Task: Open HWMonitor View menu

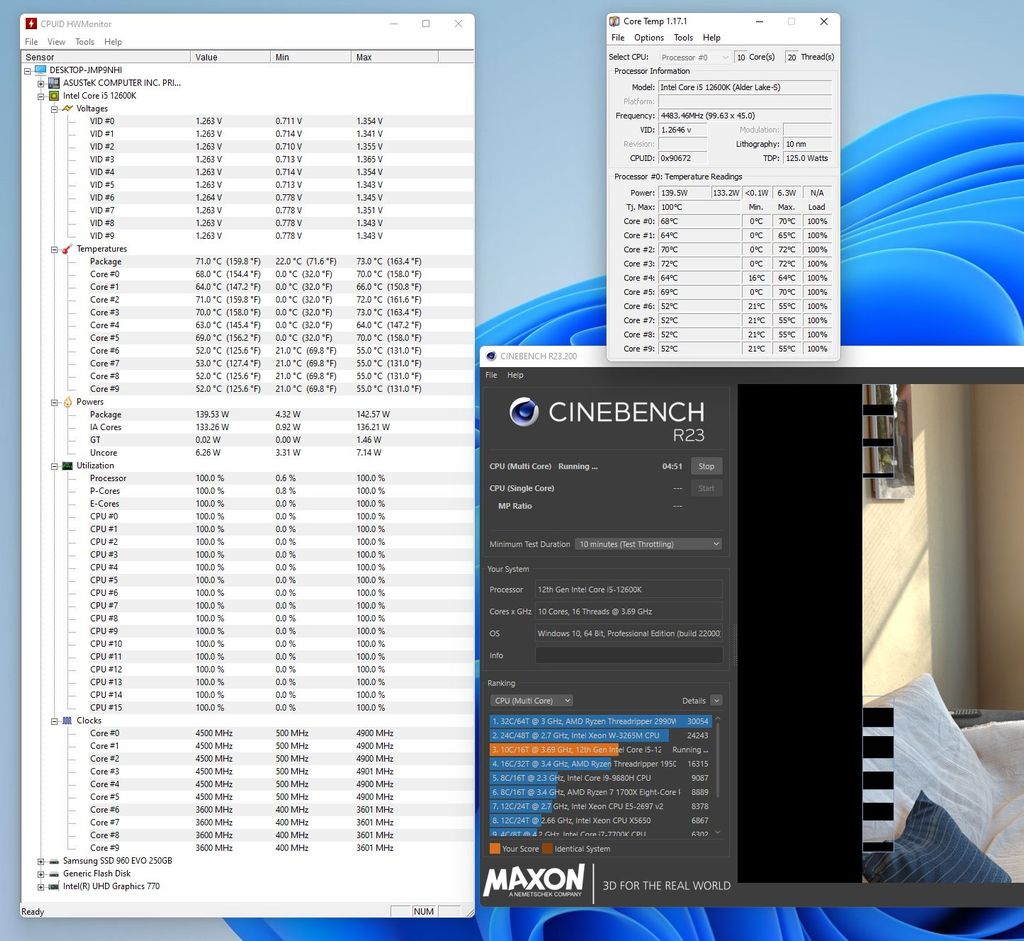Action: (56, 42)
